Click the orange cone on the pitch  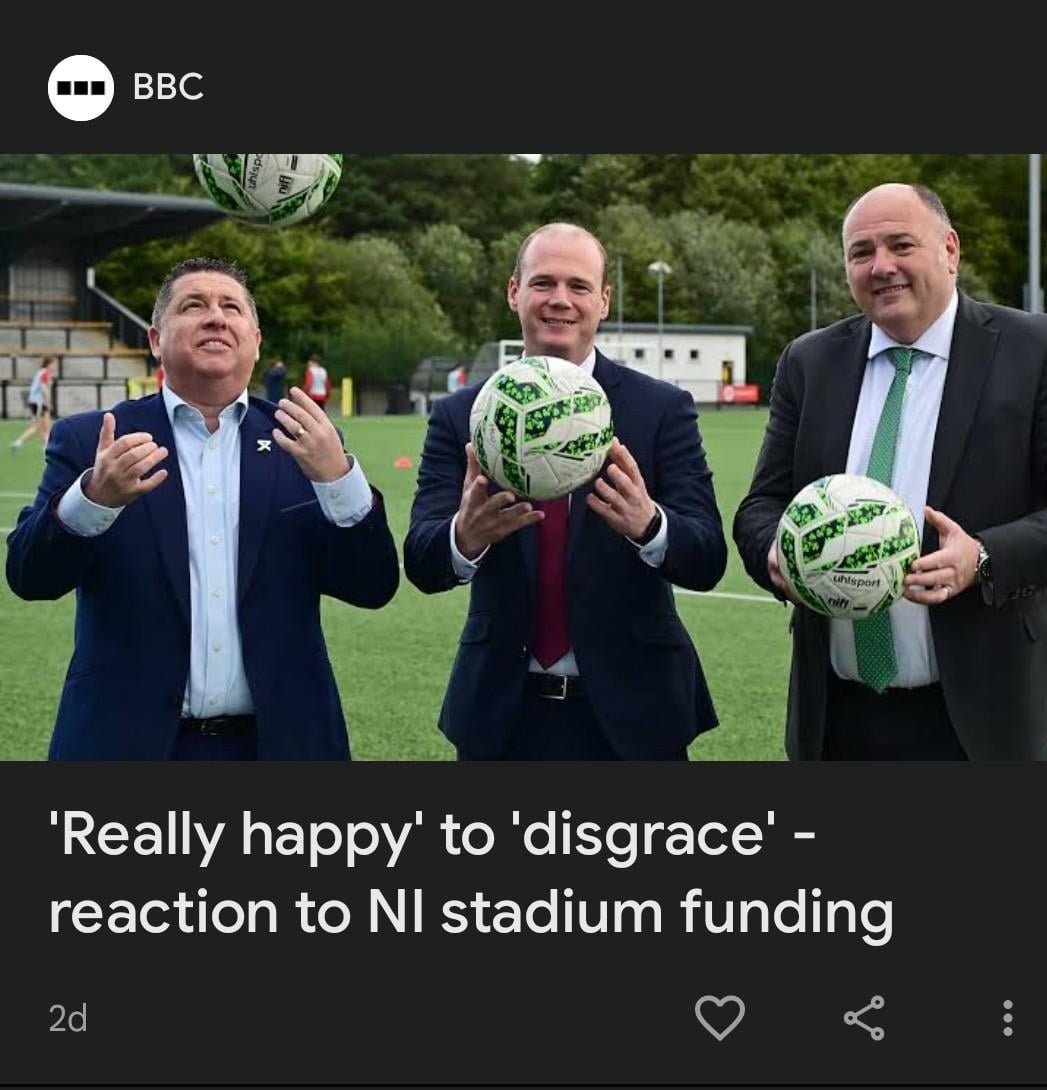click(403, 462)
